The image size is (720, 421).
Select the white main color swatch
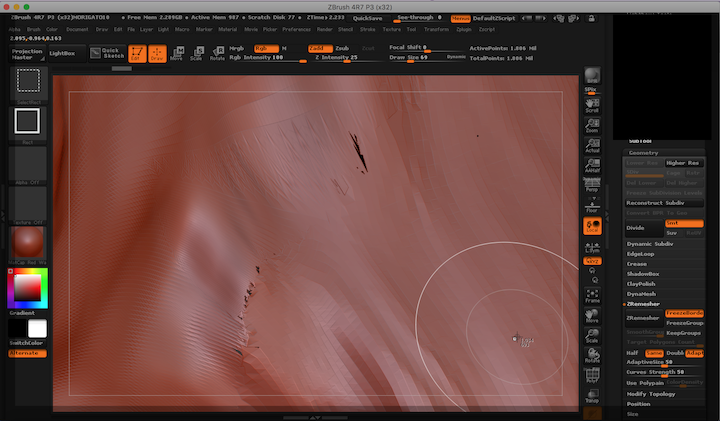37,329
